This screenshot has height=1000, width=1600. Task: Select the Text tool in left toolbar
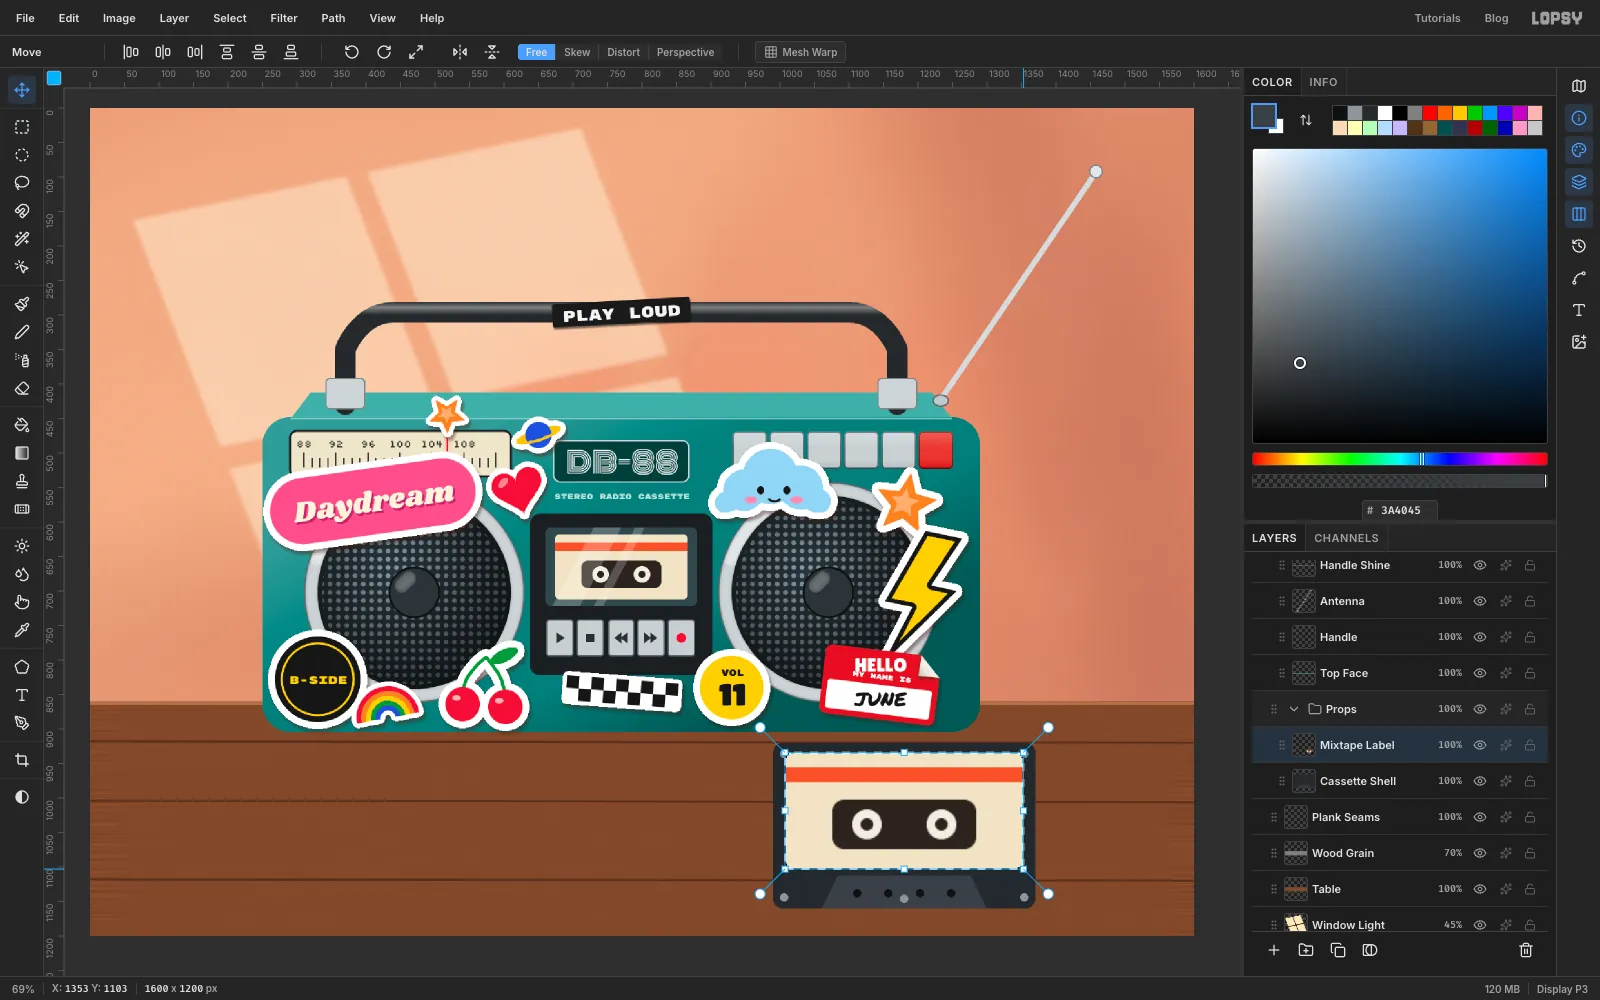pos(22,695)
